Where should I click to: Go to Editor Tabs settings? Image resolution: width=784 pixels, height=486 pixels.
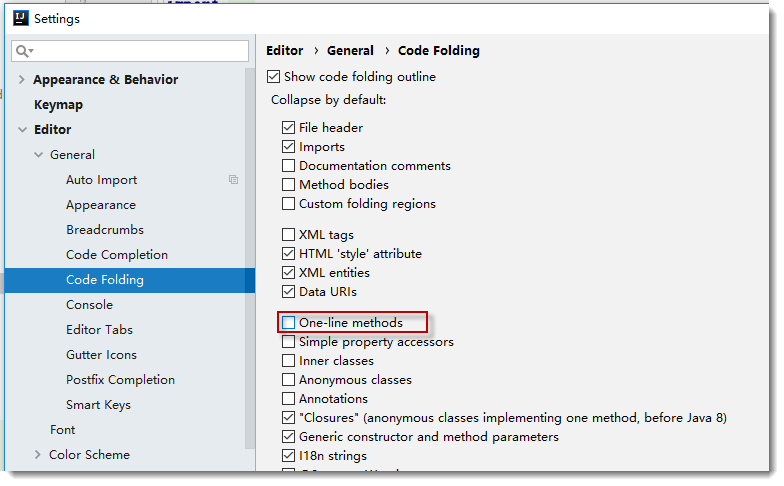click(x=99, y=330)
